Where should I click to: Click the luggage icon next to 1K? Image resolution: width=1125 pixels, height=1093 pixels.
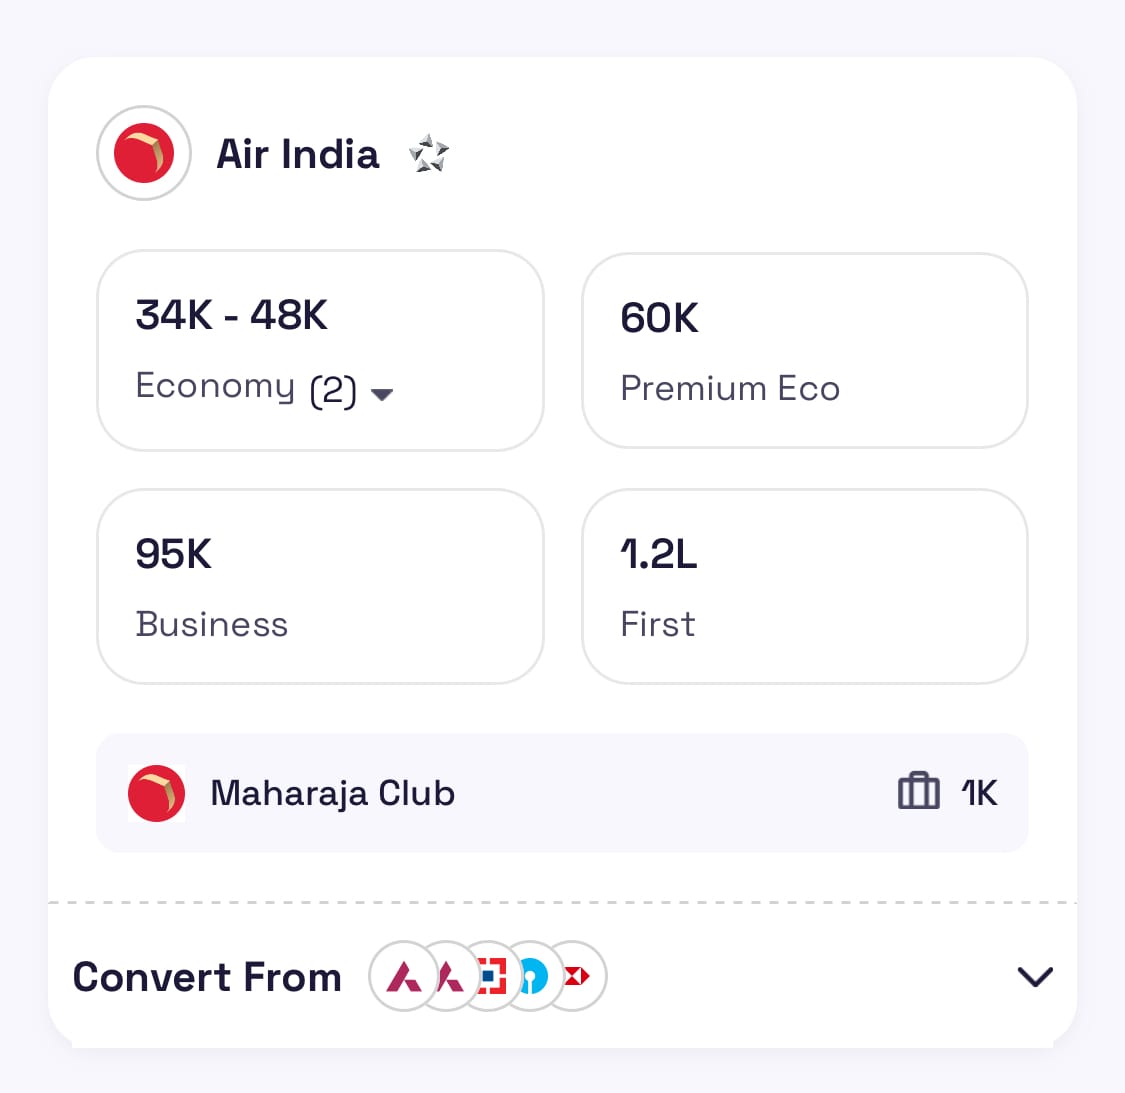pyautogui.click(x=917, y=791)
